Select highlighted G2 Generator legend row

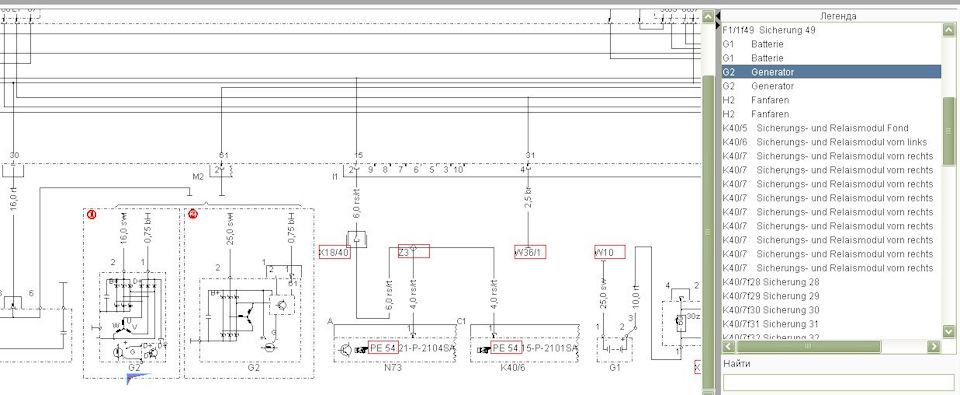(x=831, y=72)
